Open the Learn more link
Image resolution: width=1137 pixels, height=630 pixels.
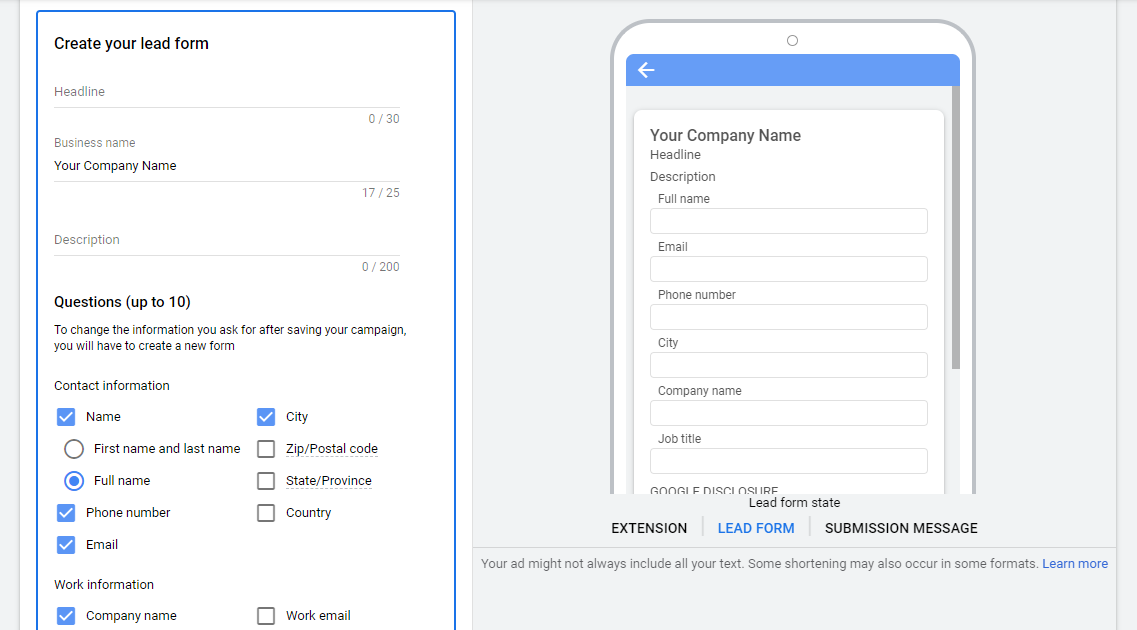(x=1075, y=564)
